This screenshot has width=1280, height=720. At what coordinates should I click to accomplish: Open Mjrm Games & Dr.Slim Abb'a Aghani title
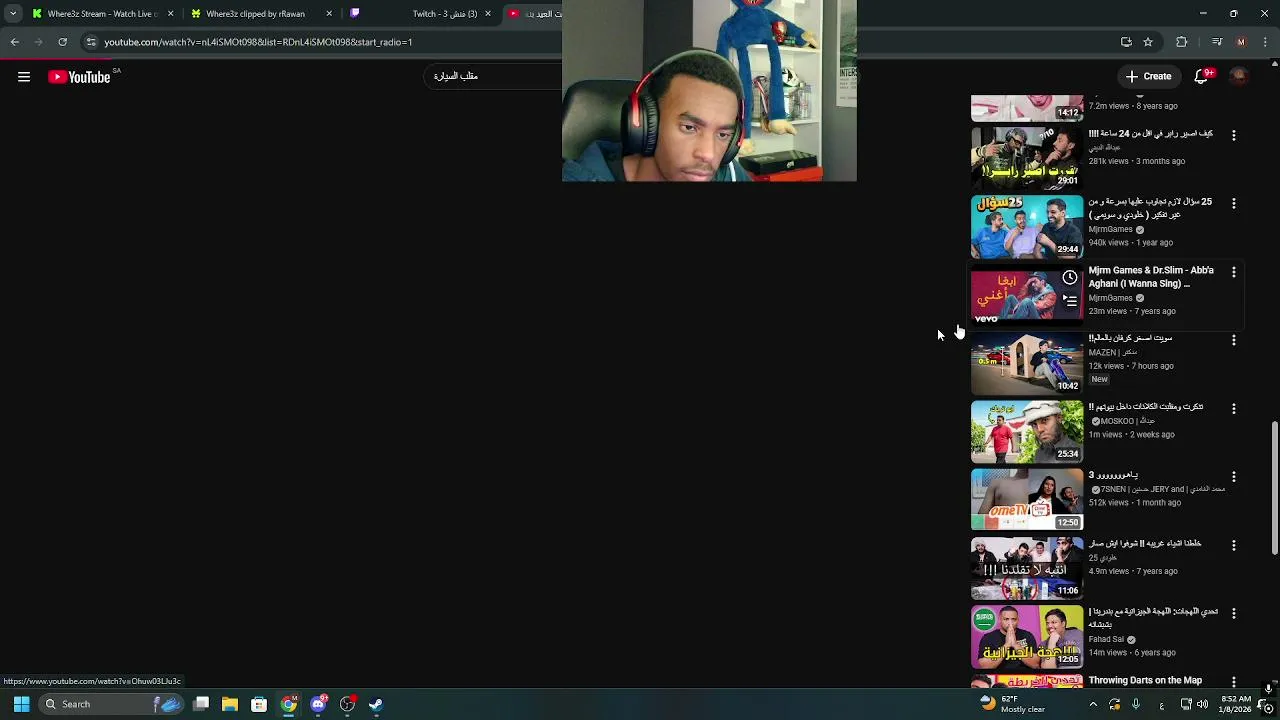[x=1151, y=277]
